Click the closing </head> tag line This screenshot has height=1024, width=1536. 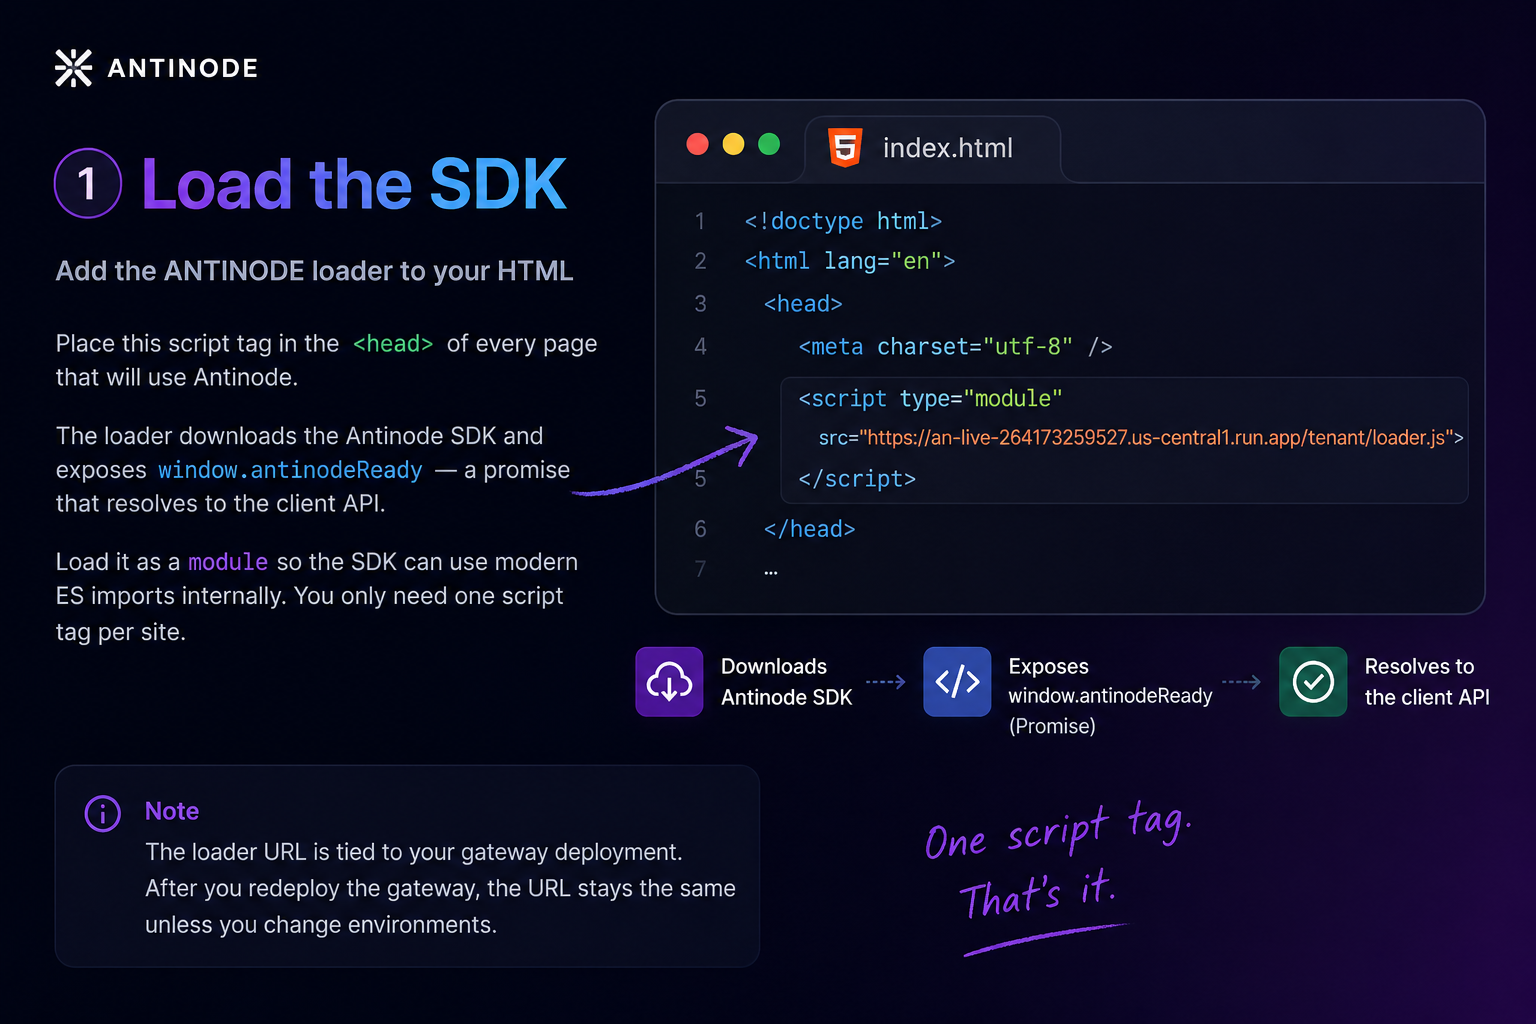click(x=810, y=529)
